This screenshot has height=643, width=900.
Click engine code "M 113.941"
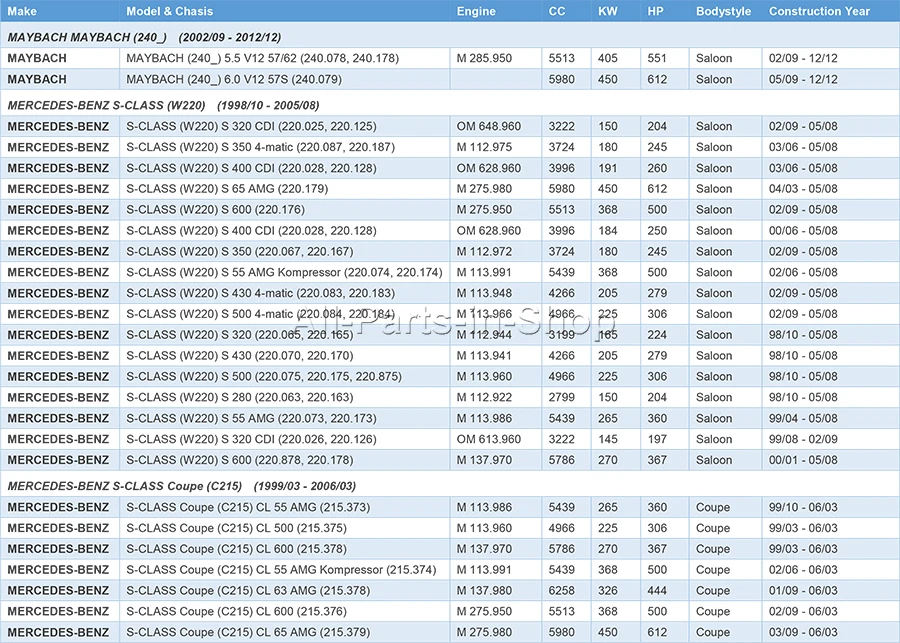coord(484,356)
